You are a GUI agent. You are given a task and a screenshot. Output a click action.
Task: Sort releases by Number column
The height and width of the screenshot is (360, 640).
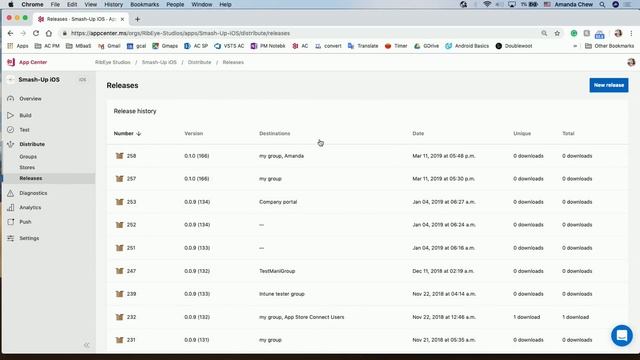pos(127,133)
